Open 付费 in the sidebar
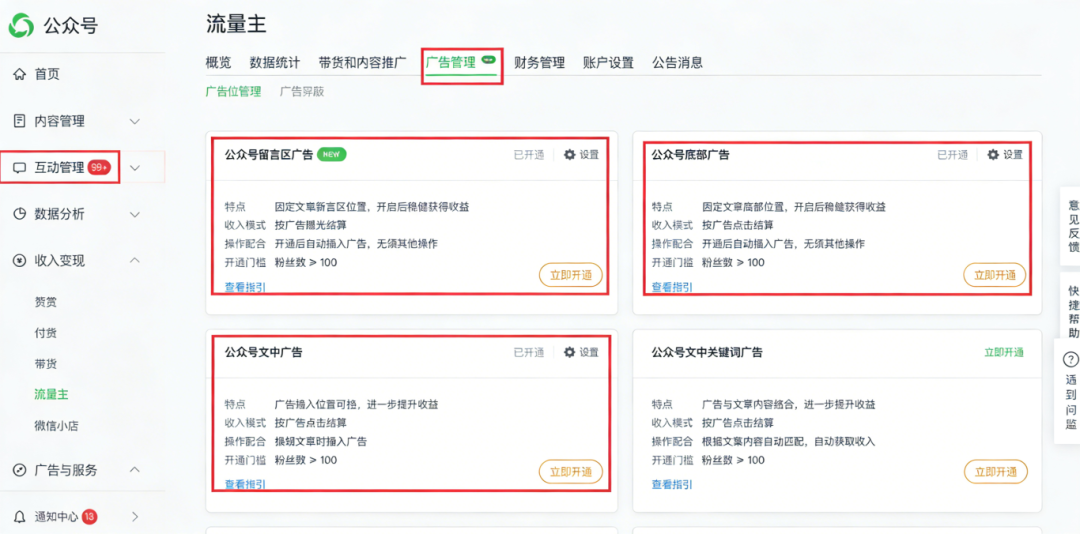 [x=45, y=333]
